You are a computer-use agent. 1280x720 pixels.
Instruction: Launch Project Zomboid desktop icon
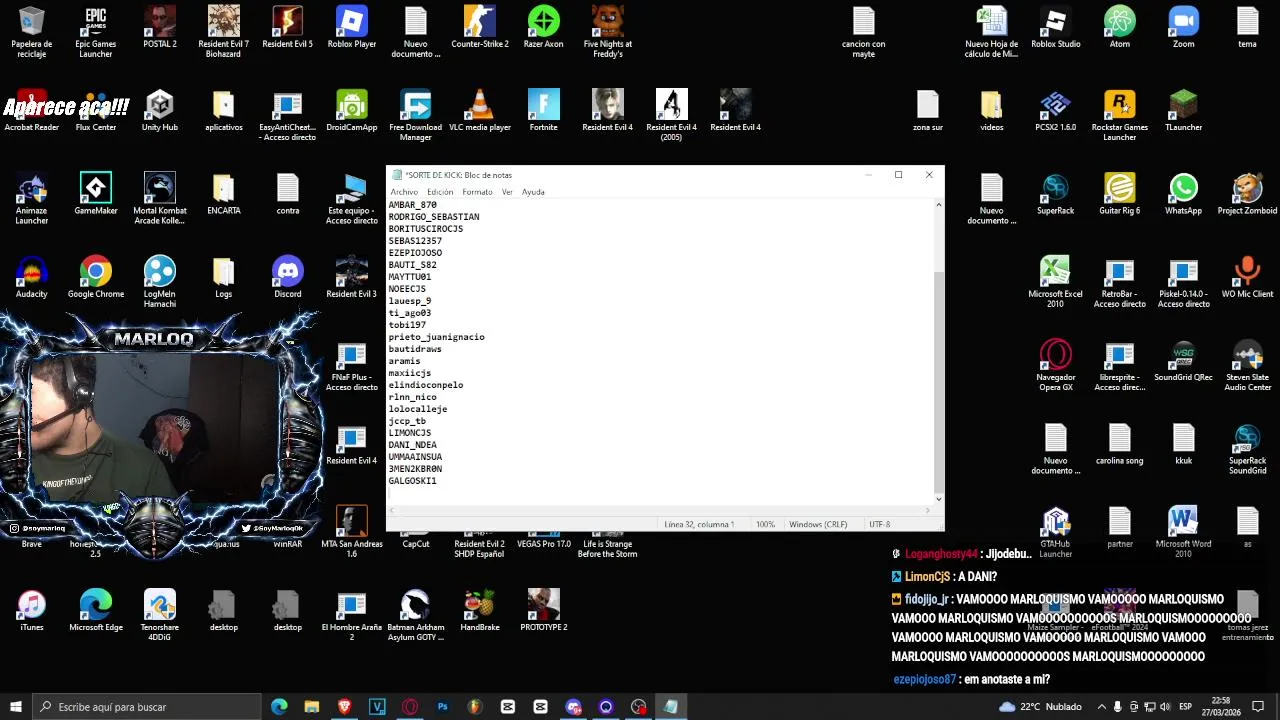click(x=1247, y=194)
